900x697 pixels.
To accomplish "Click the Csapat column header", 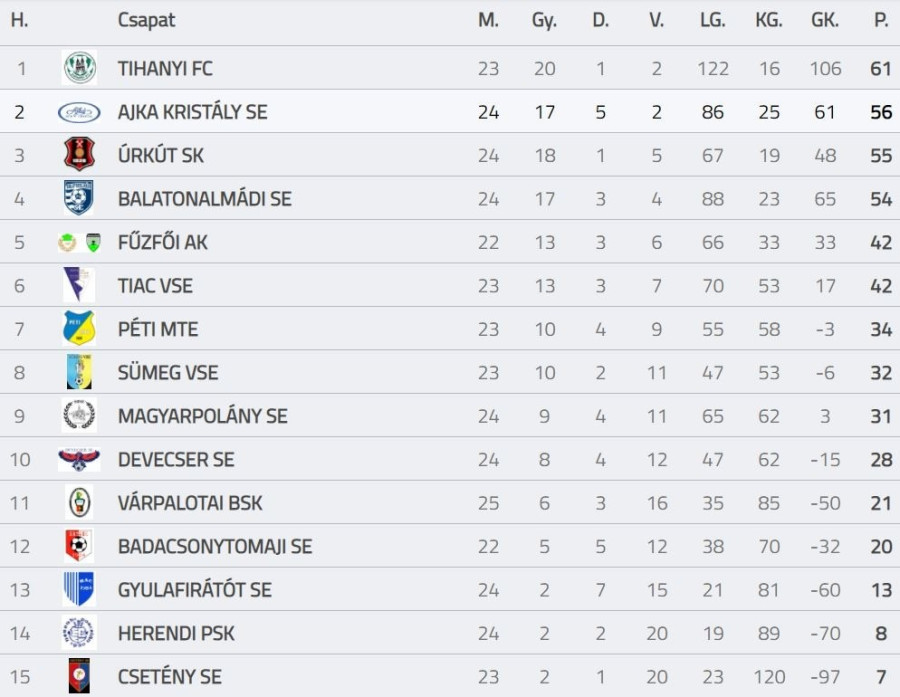I will coord(146,21).
